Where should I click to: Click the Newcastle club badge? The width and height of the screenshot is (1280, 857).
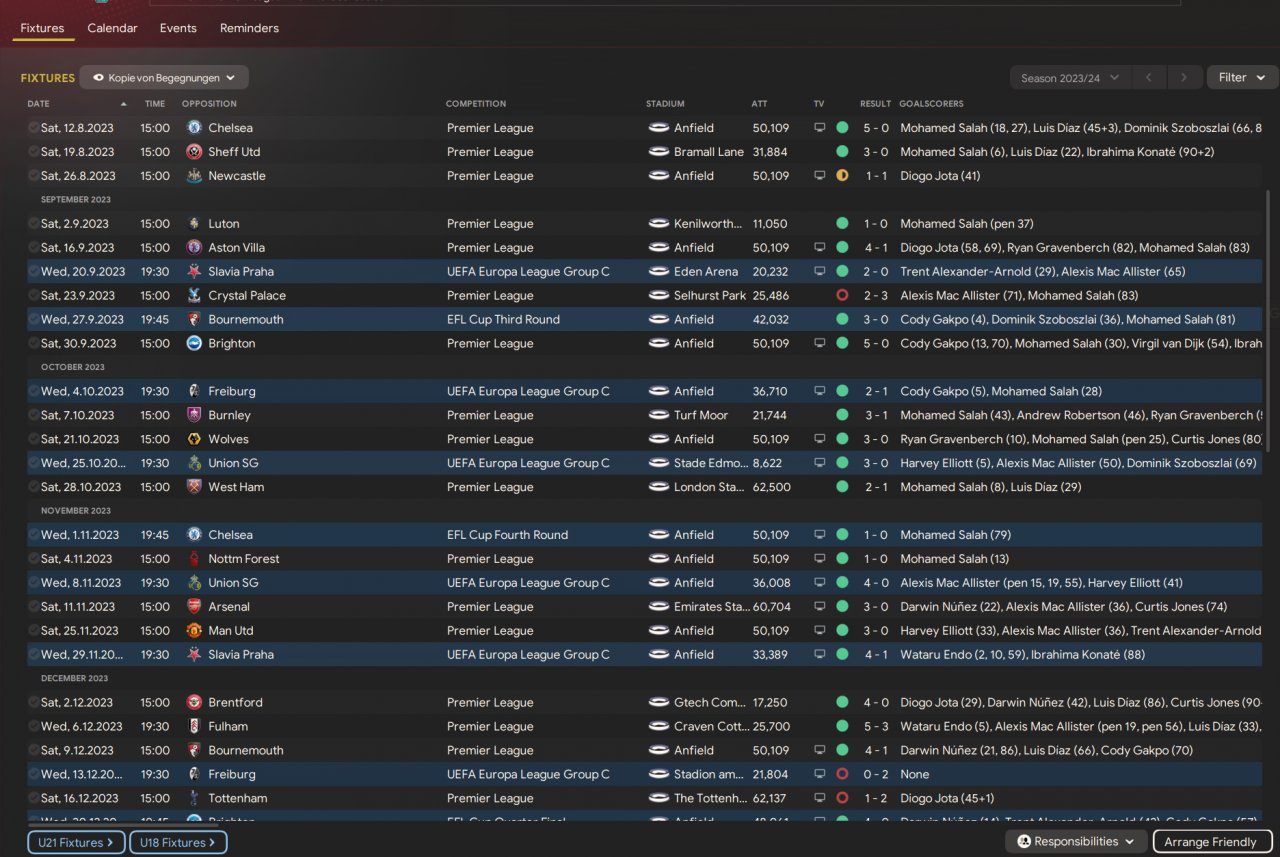(x=194, y=176)
